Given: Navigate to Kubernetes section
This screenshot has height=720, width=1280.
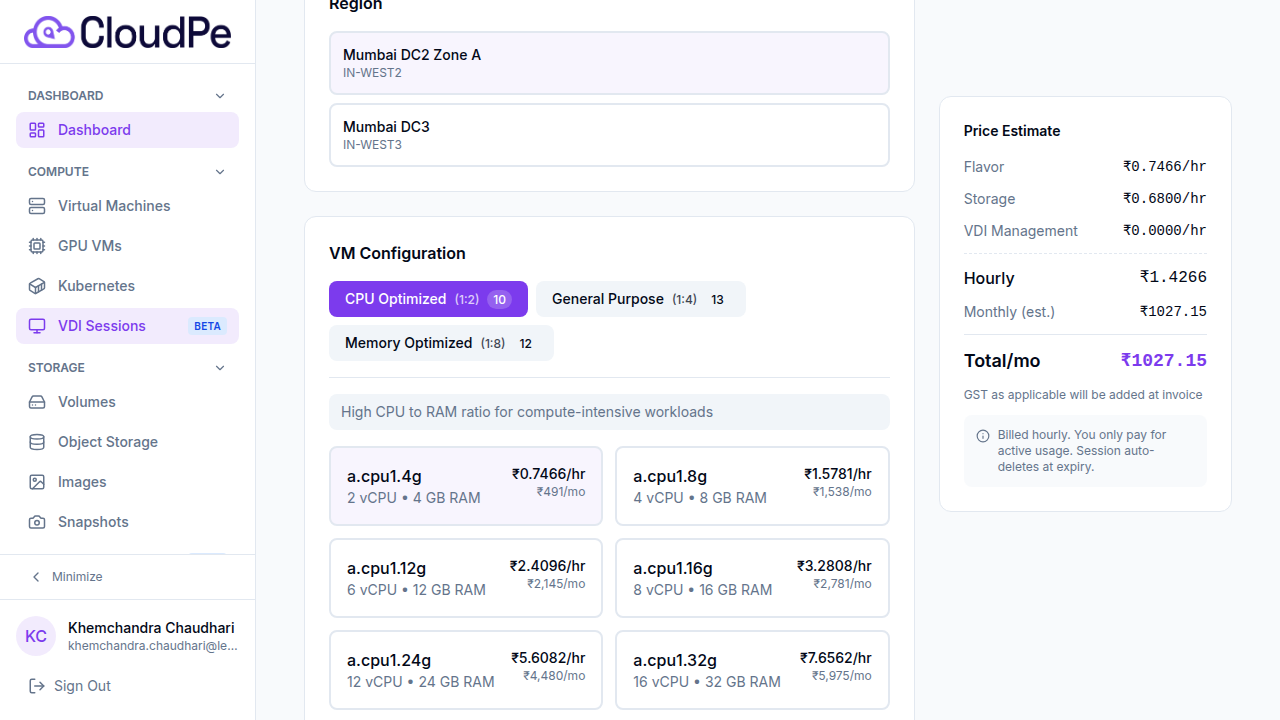Looking at the screenshot, I should point(127,286).
